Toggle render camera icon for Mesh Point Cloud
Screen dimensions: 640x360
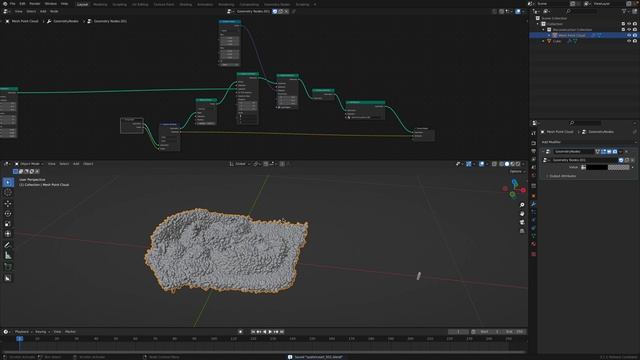(x=635, y=36)
